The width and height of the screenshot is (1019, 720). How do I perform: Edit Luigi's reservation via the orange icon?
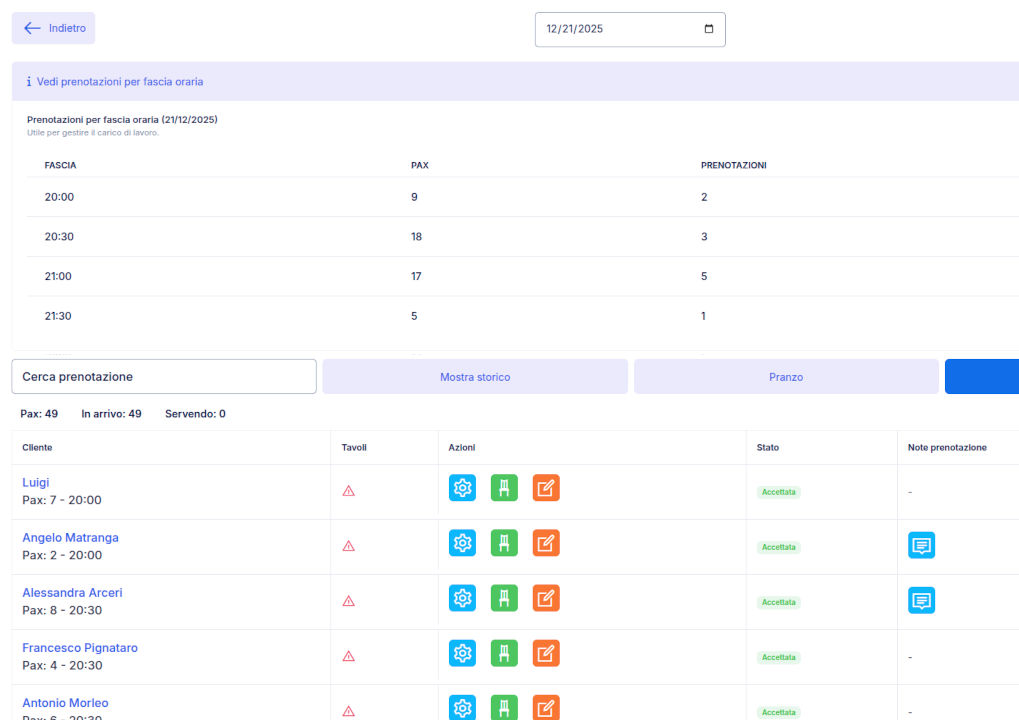pos(546,487)
